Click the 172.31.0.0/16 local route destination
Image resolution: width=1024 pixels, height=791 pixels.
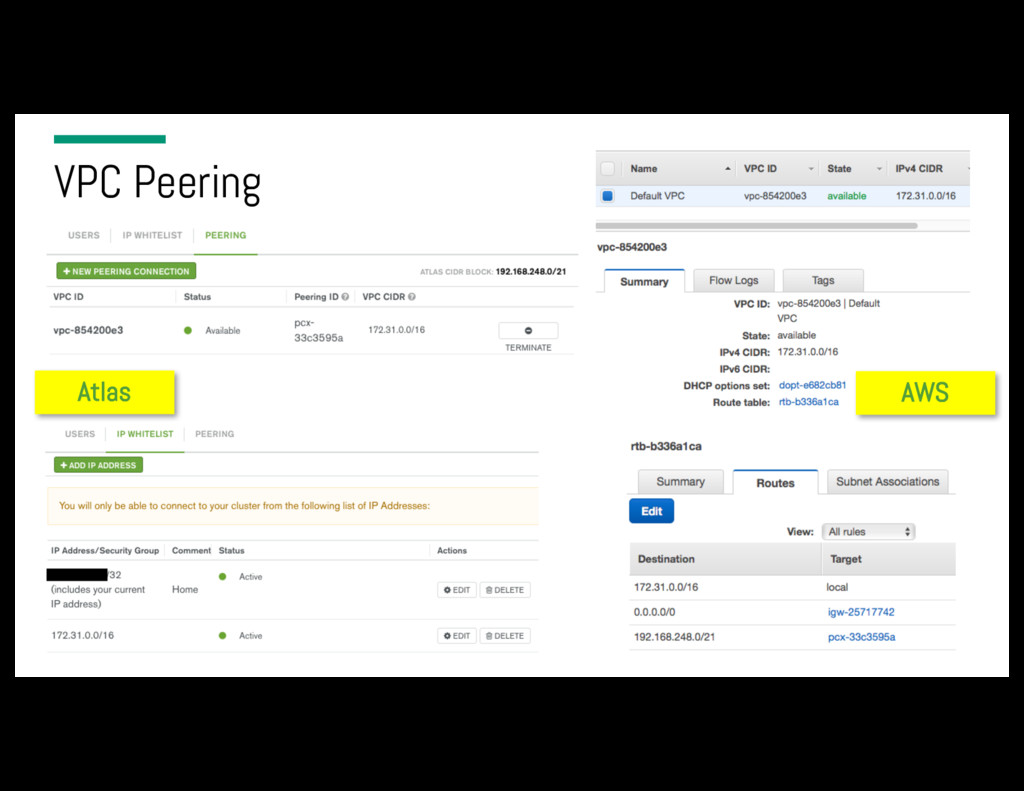pyautogui.click(x=665, y=587)
